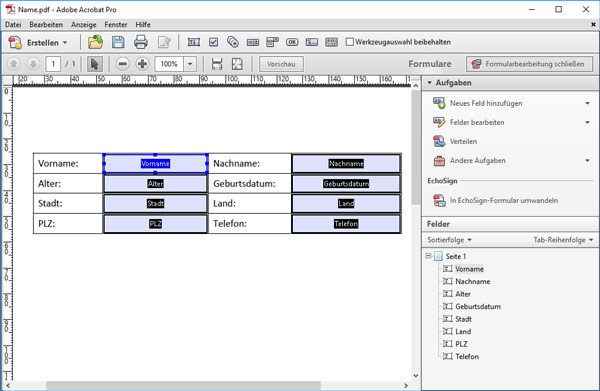This screenshot has height=391, width=600.
Task: Open the Fenster menu
Action: pyautogui.click(x=116, y=24)
